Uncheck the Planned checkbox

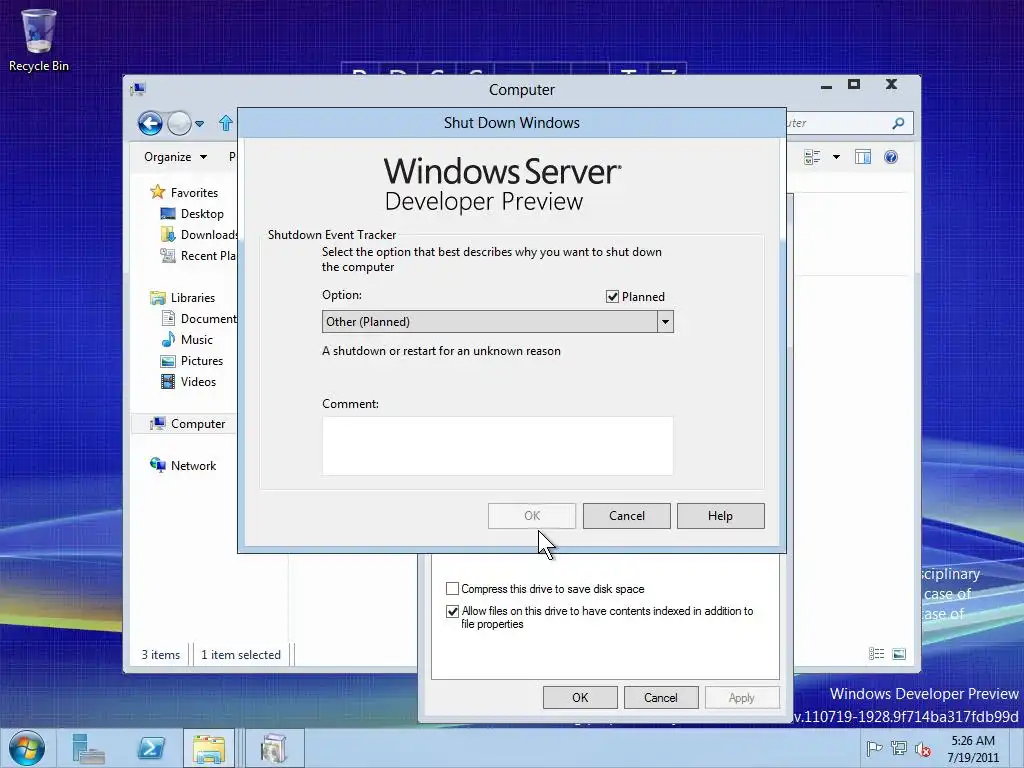click(612, 296)
